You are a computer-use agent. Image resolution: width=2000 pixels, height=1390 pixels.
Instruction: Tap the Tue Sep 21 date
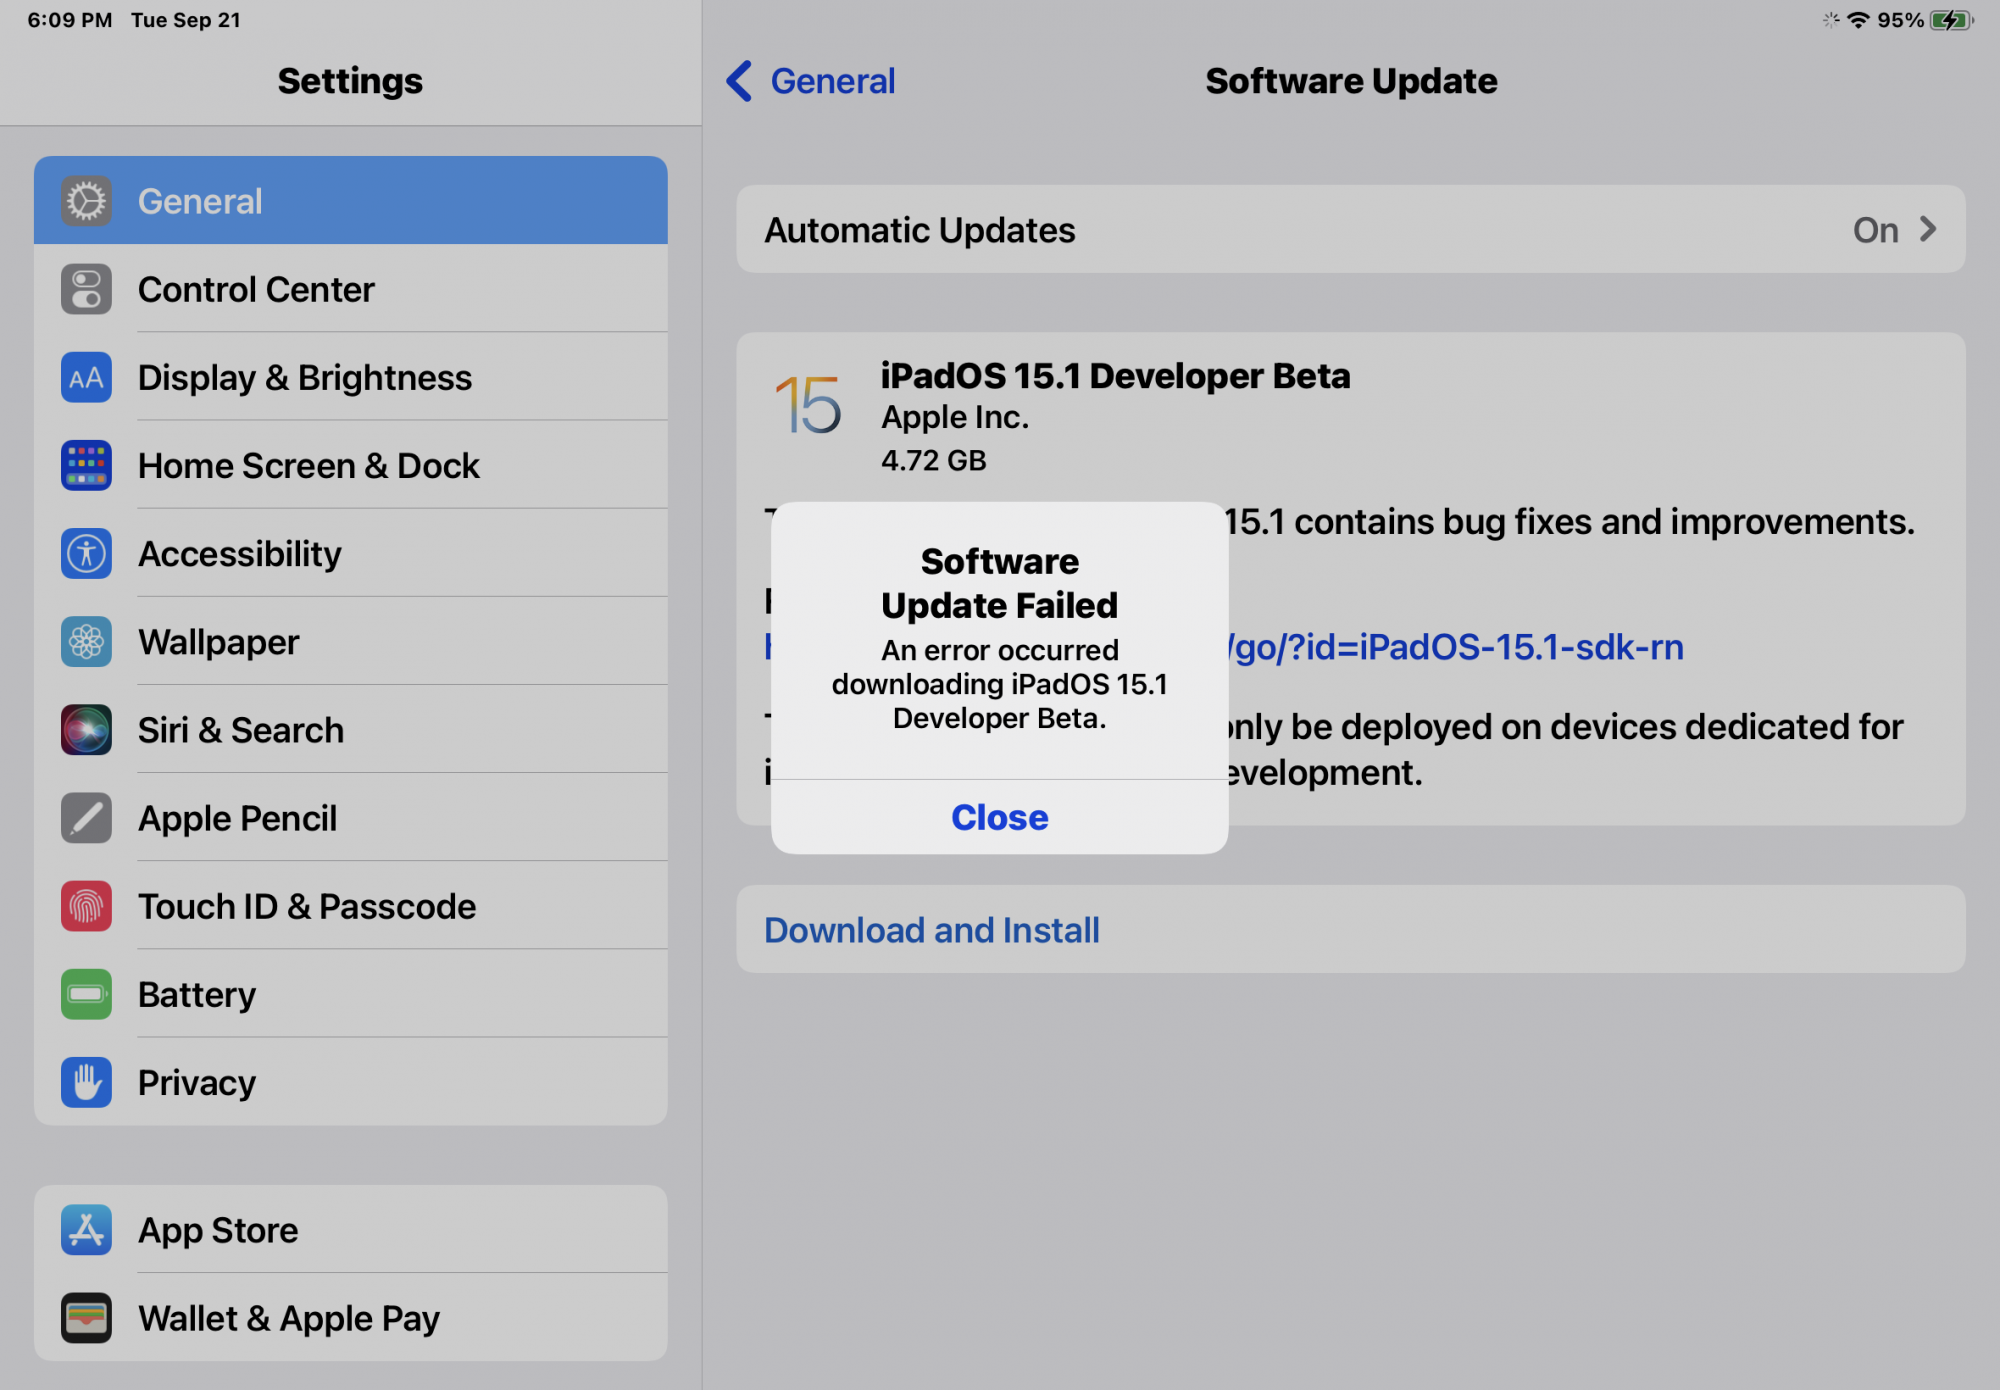[x=186, y=20]
